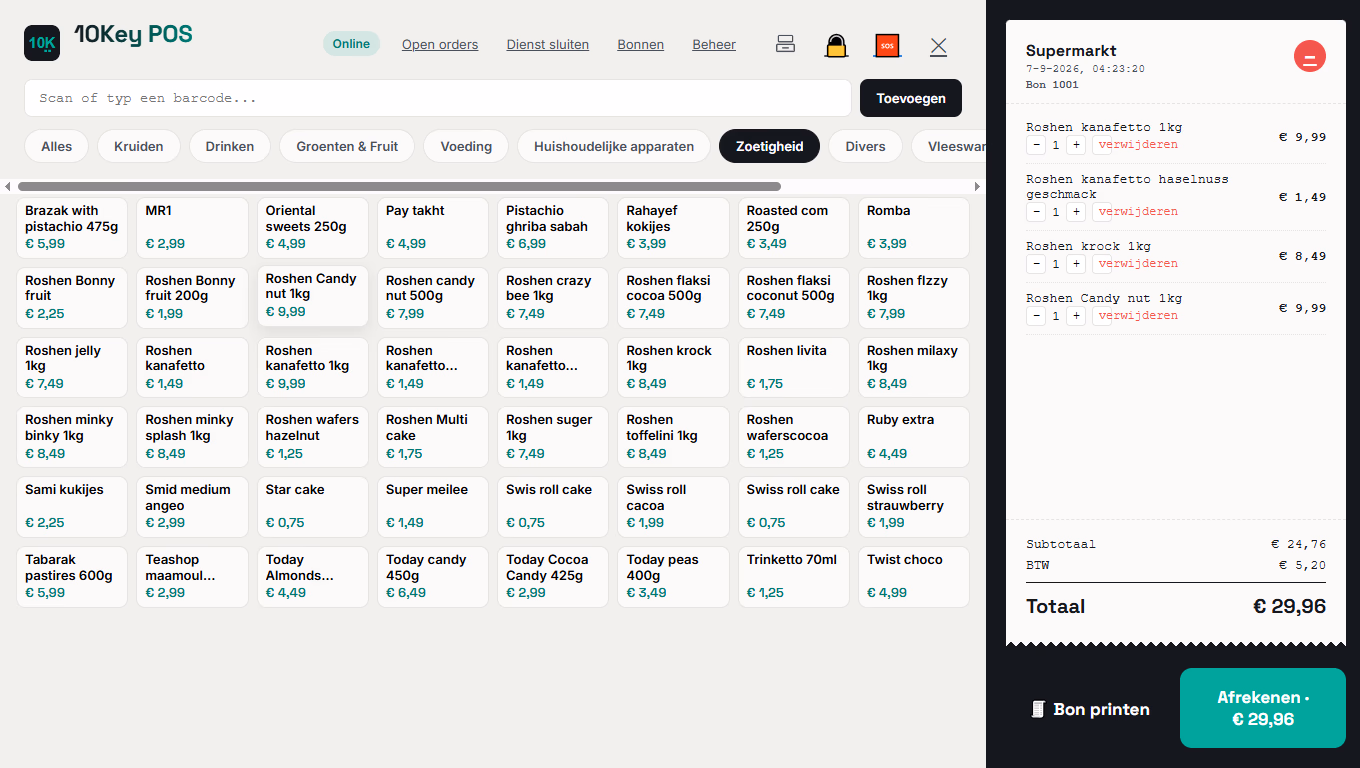Screen dimensions: 1360x768
Task: Add Roshen toffelini 1kg product
Action: 674,437
